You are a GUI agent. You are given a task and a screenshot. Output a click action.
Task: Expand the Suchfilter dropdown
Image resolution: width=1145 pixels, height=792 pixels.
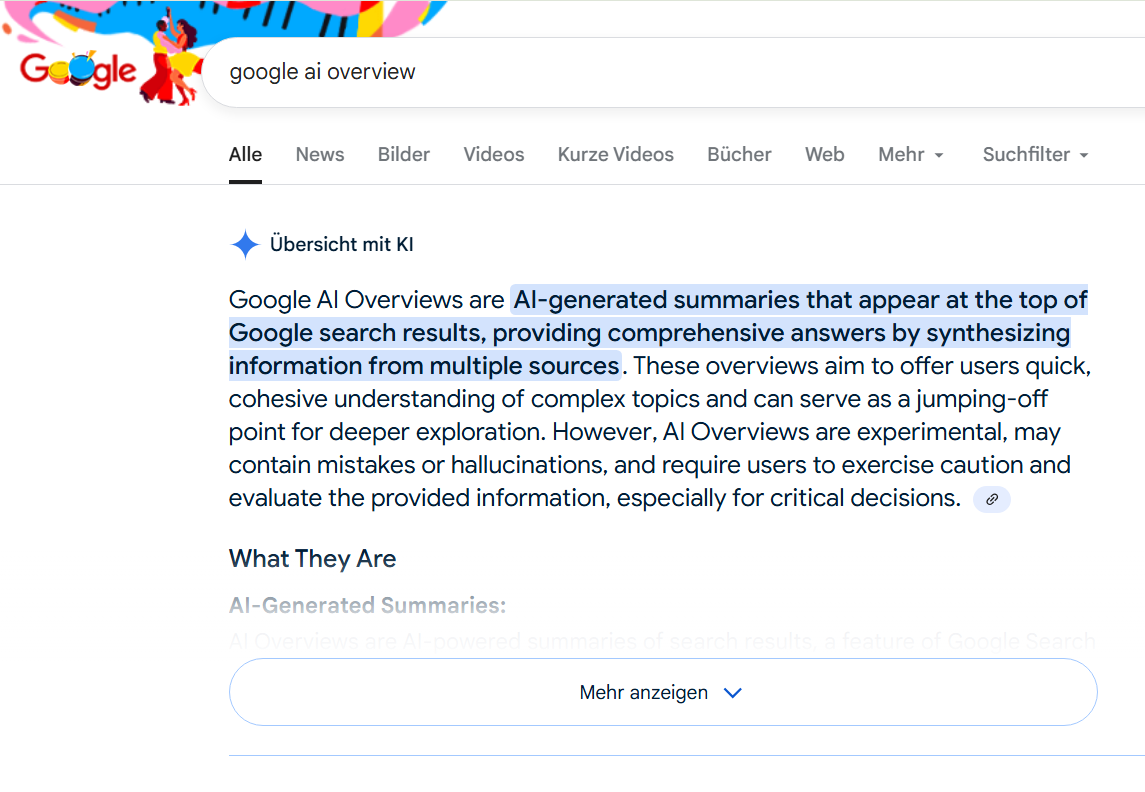1035,155
